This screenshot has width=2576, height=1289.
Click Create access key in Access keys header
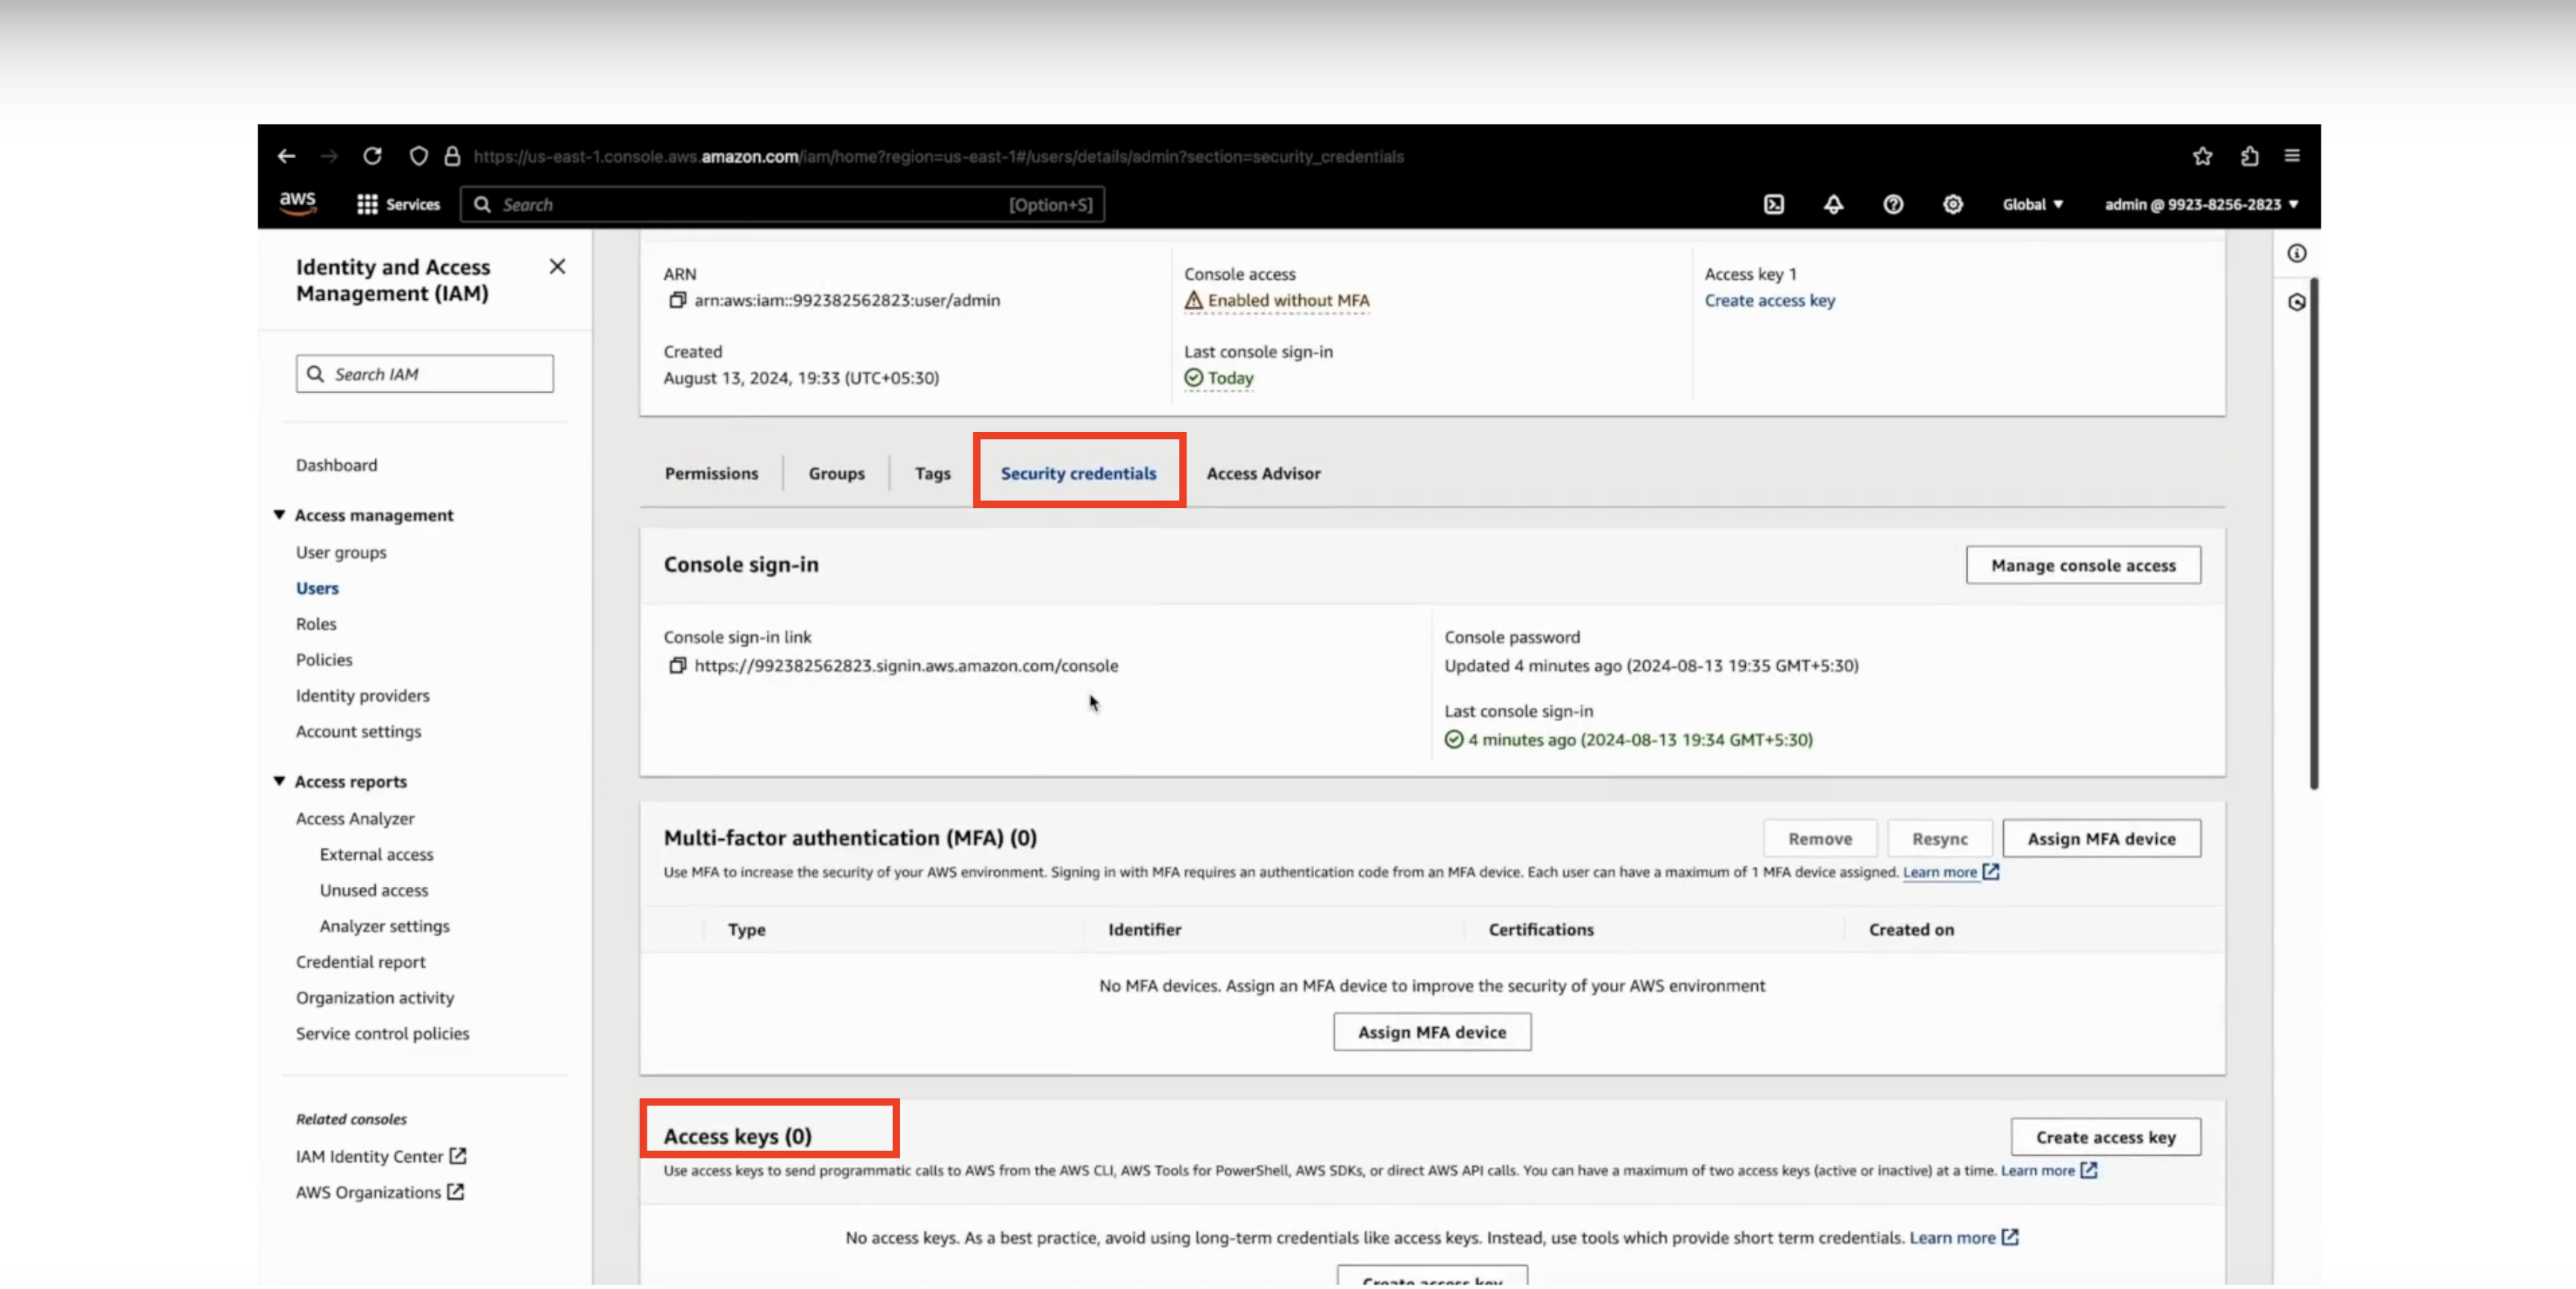click(x=2105, y=1137)
